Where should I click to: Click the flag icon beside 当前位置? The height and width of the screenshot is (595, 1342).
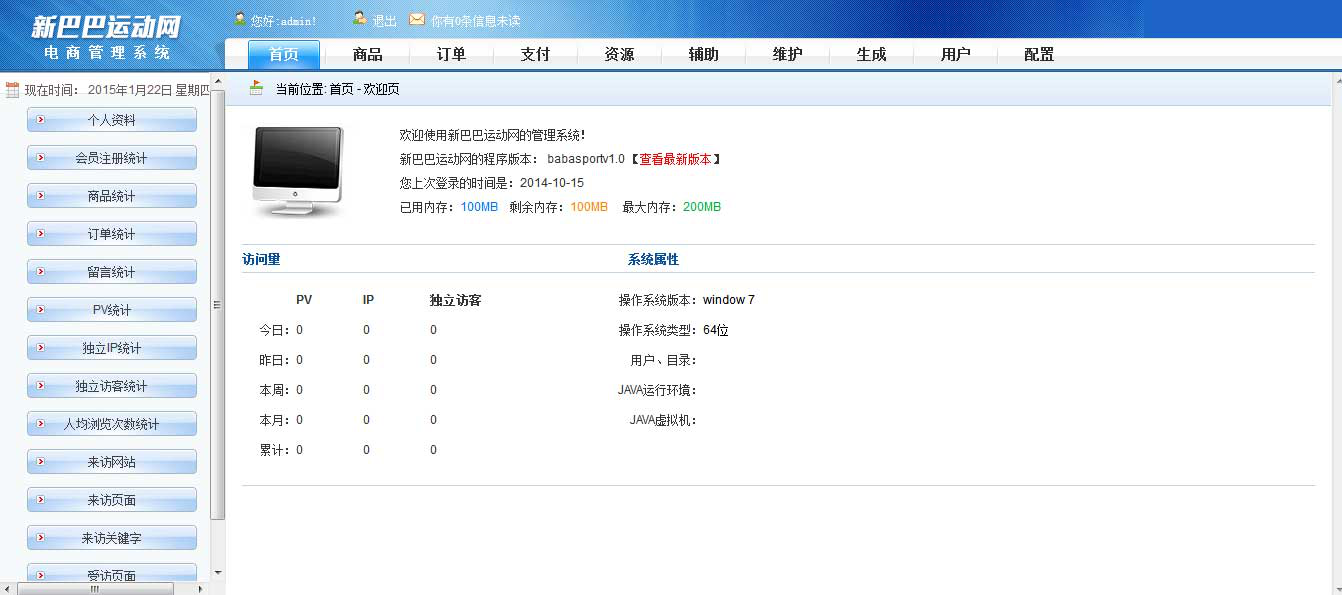pos(257,88)
